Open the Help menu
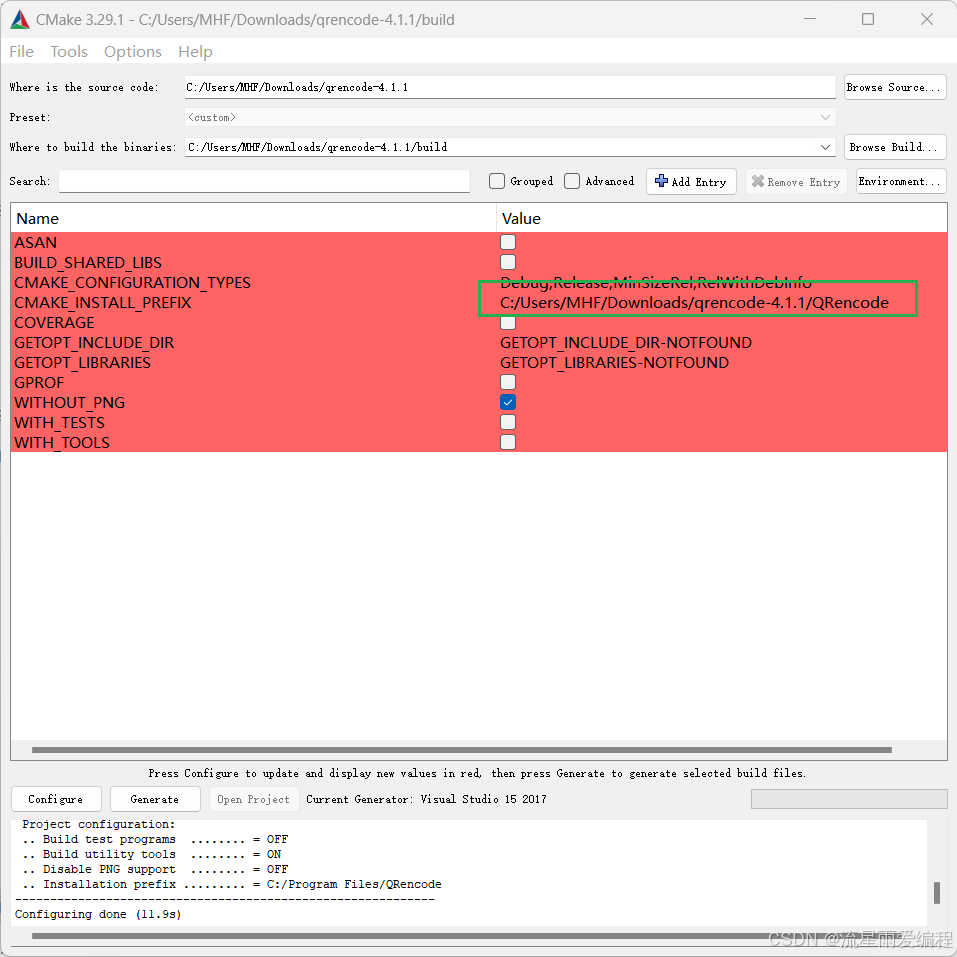The width and height of the screenshot is (957, 957). click(195, 52)
